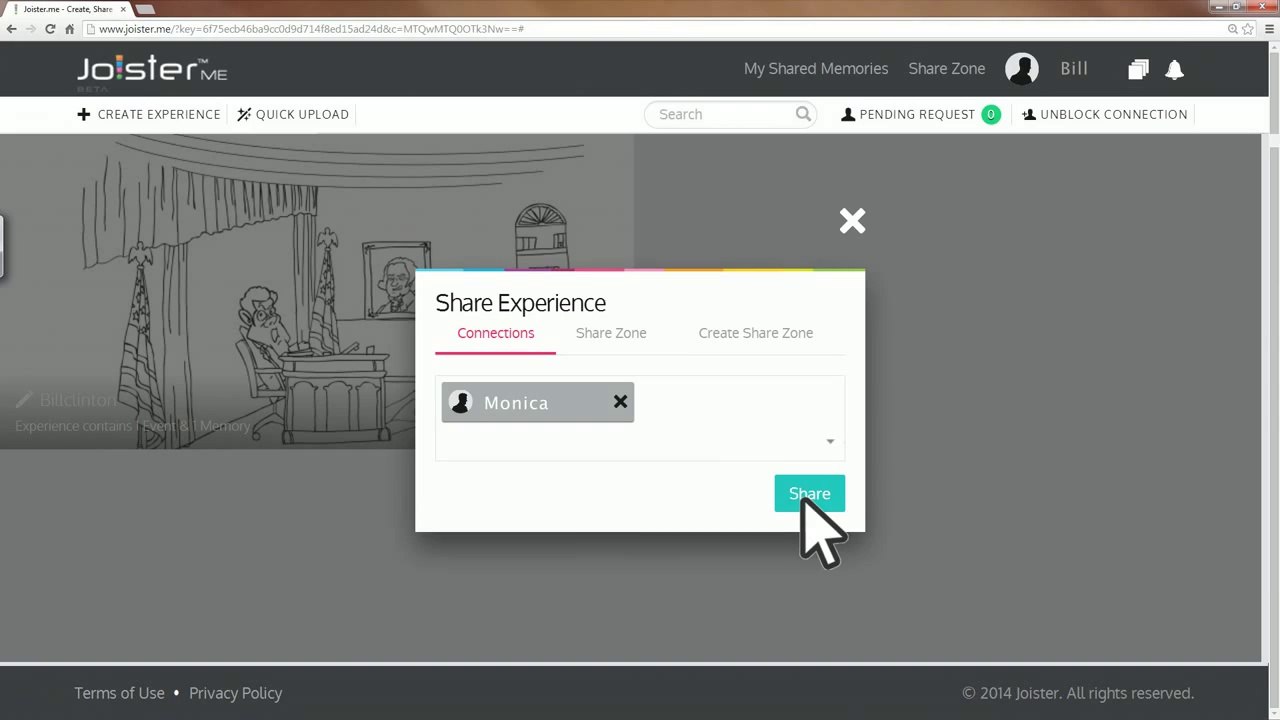Click Monica's avatar in the tag

(x=461, y=402)
